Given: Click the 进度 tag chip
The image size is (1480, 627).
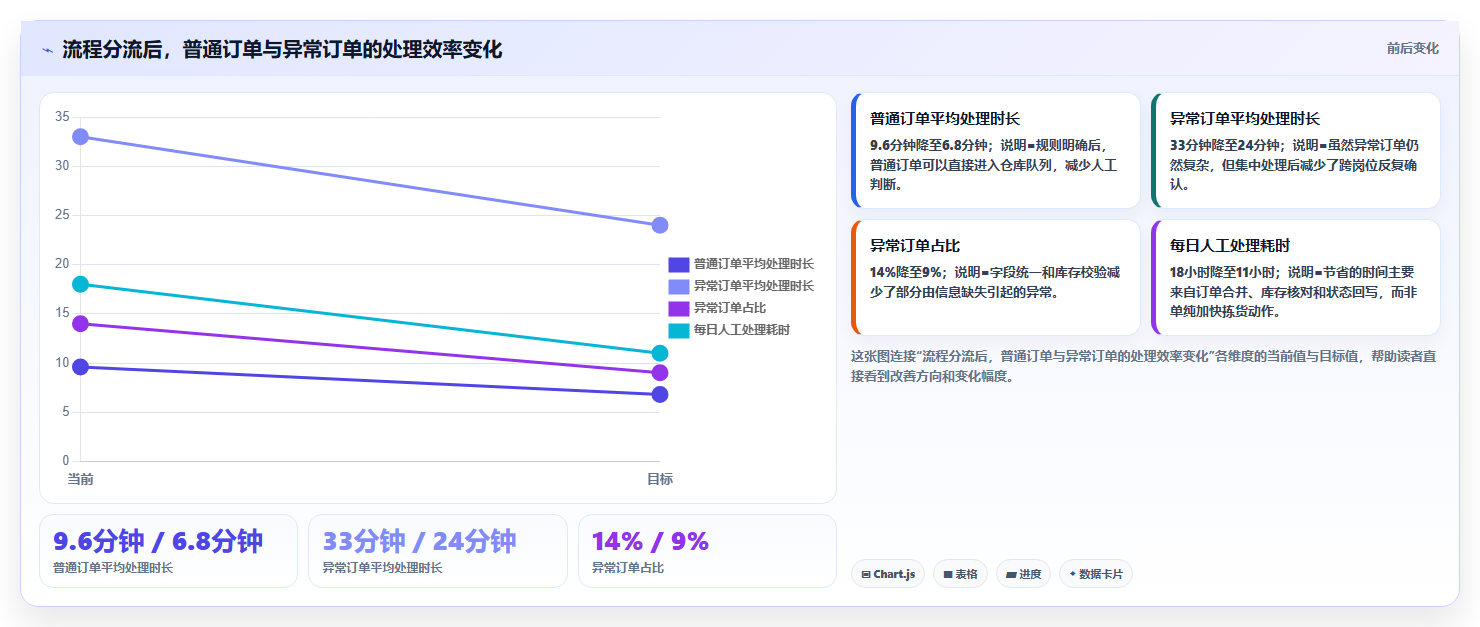Looking at the screenshot, I should click(1023, 574).
